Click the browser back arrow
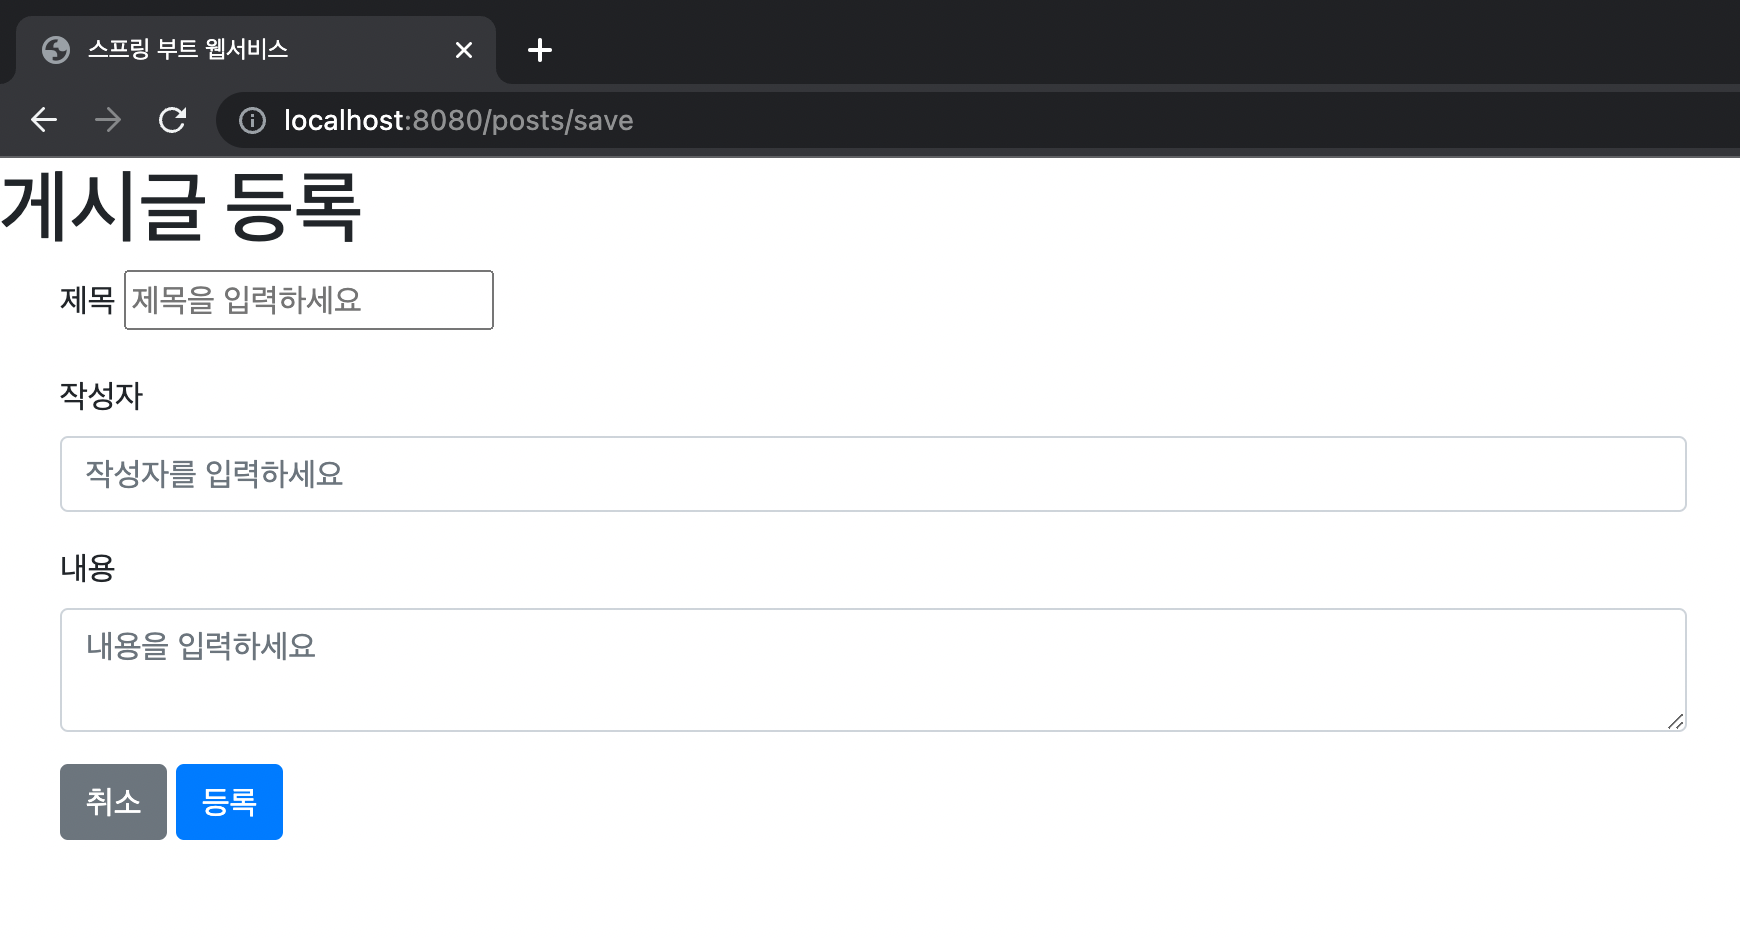The image size is (1740, 938). coord(44,120)
